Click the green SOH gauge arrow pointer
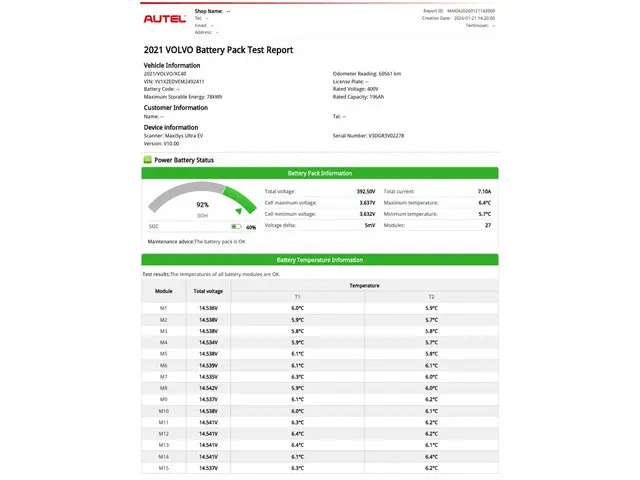 tap(238, 211)
